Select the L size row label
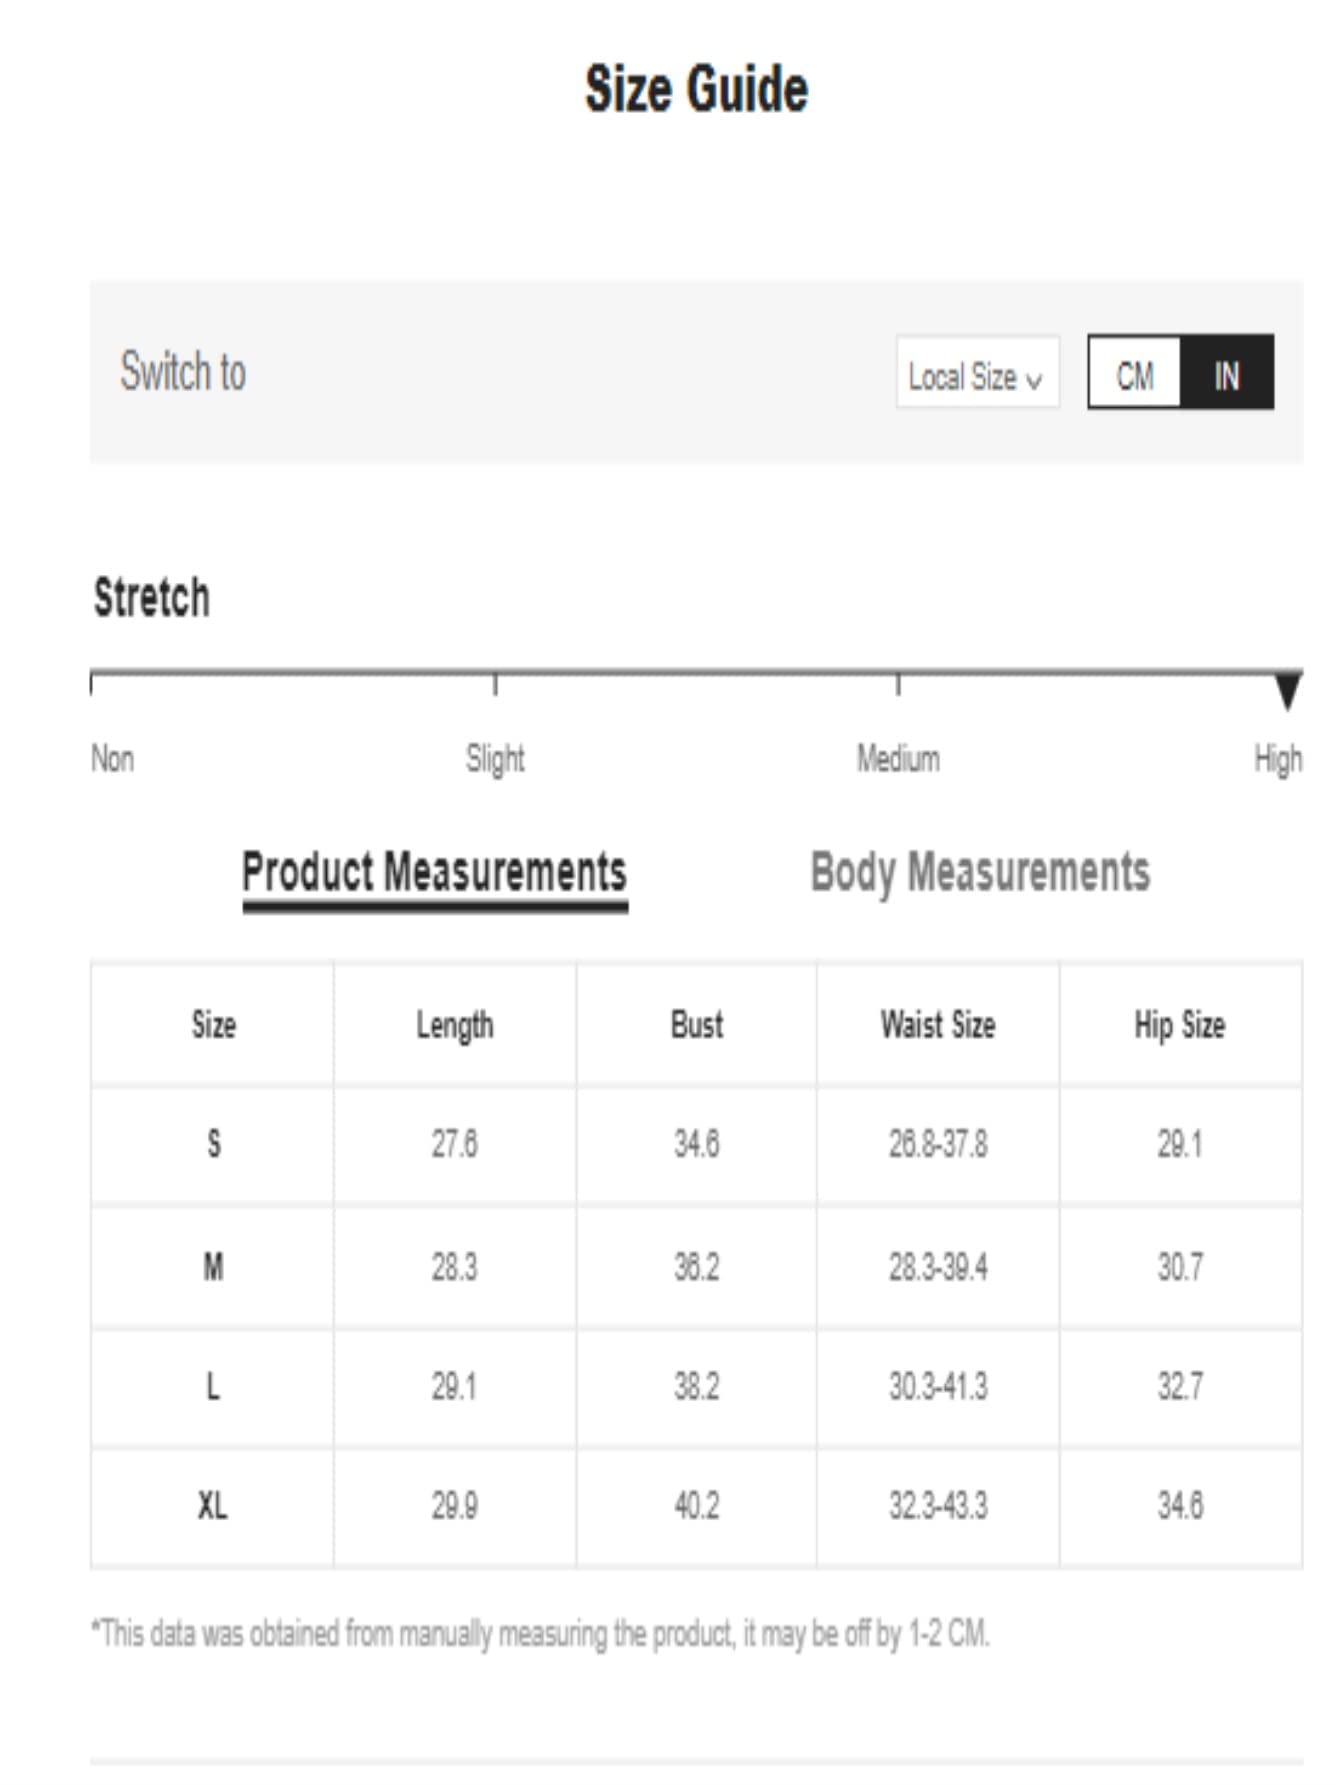The width and height of the screenshot is (1340, 1785). (213, 1387)
